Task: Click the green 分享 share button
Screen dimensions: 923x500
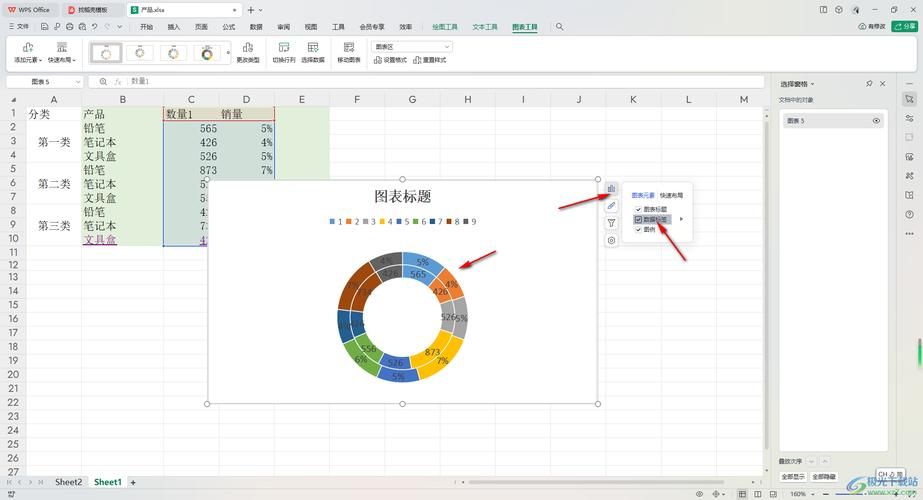Action: point(905,27)
